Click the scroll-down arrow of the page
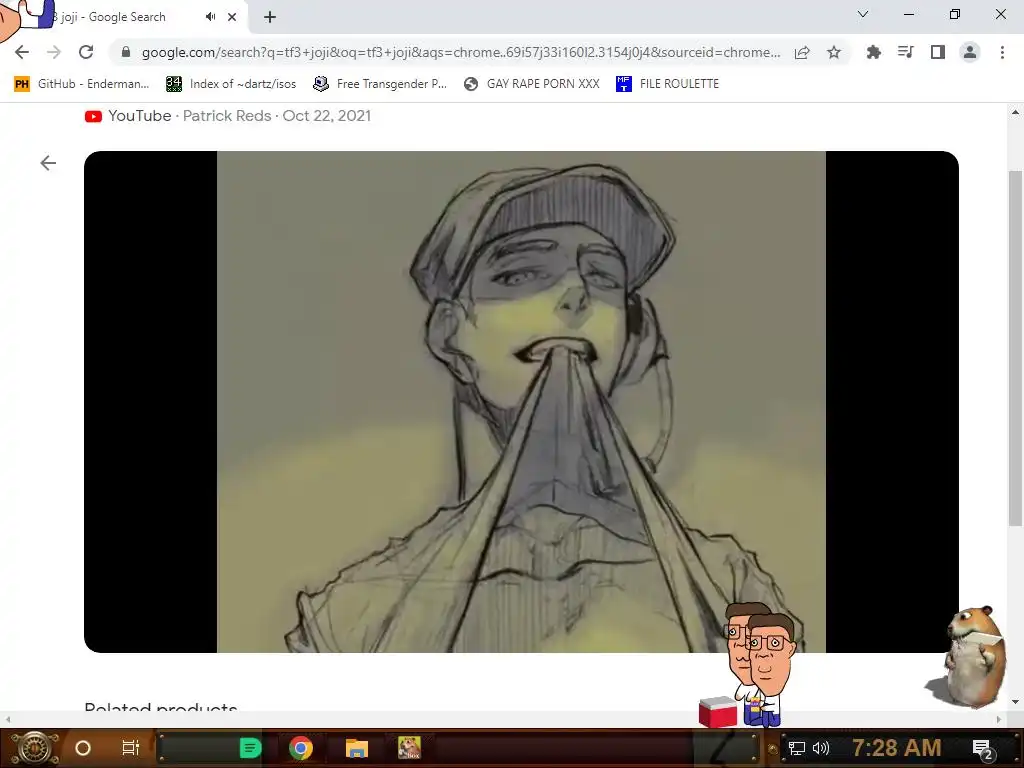This screenshot has height=768, width=1024. point(1015,702)
